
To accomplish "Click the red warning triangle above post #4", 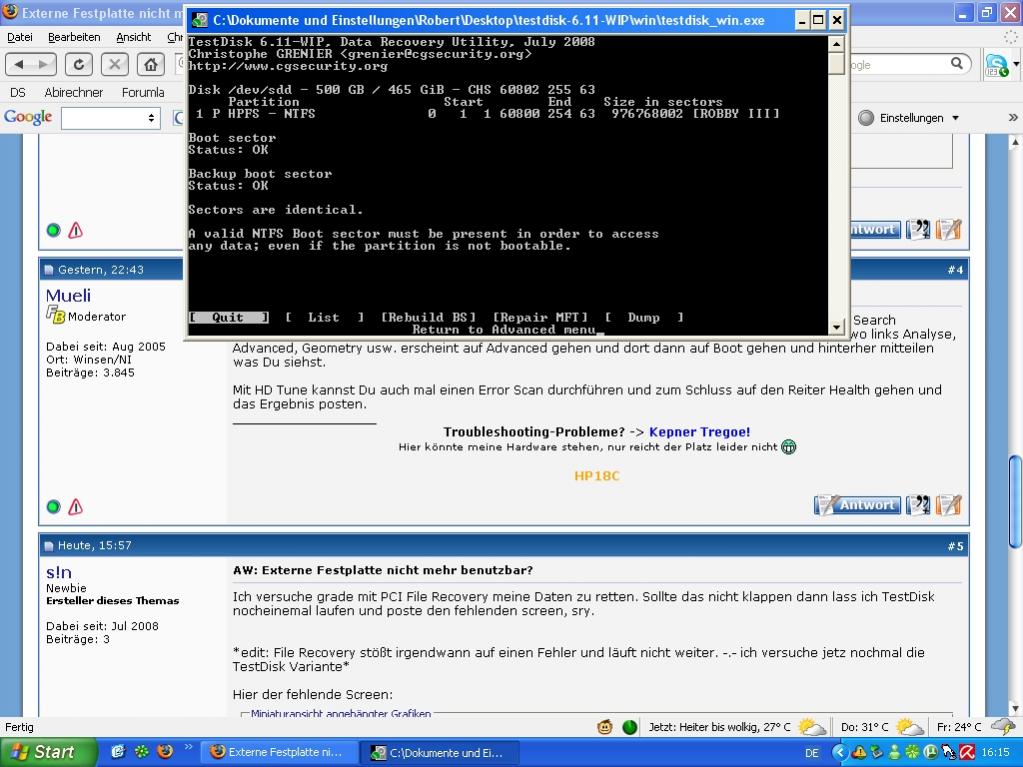I will [76, 230].
